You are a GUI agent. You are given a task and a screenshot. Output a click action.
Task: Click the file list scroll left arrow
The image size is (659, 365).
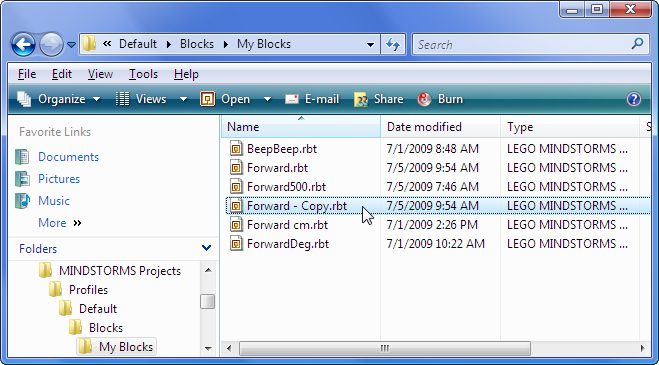point(229,348)
